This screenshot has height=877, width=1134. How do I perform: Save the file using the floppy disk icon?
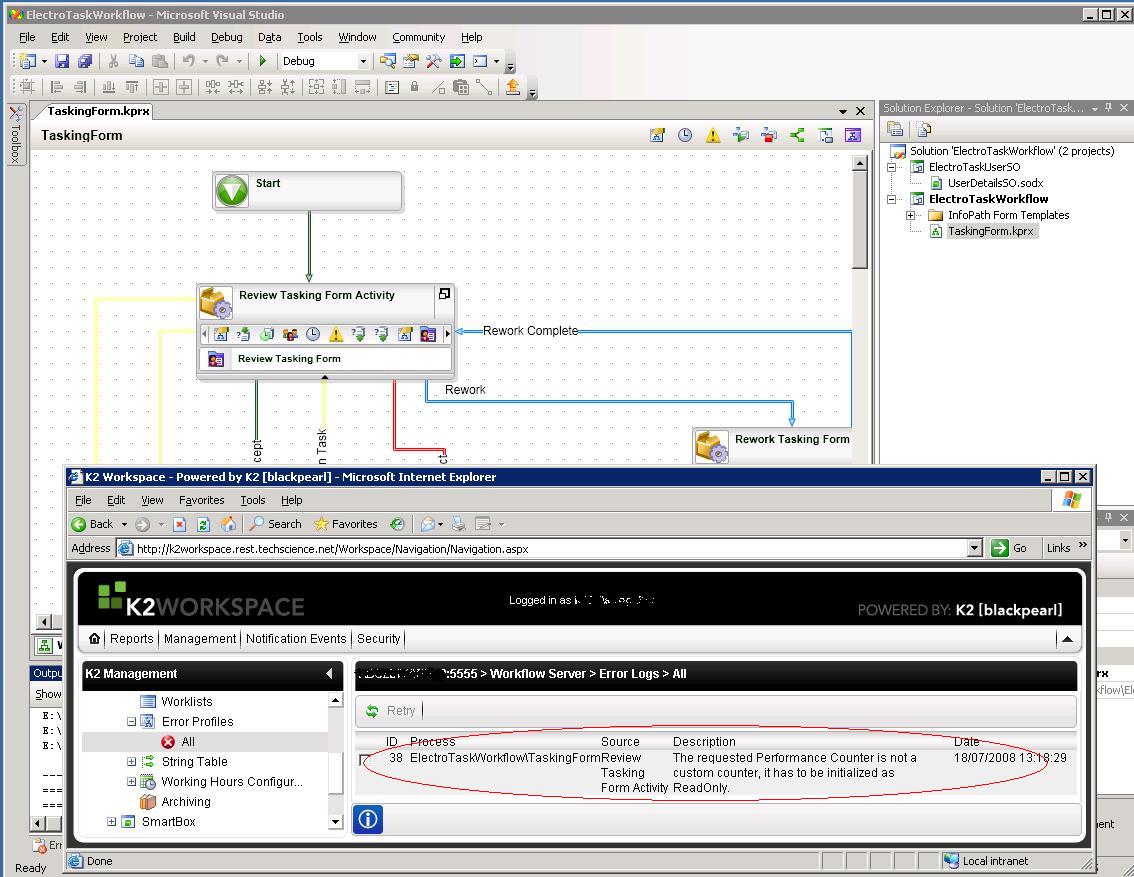pyautogui.click(x=62, y=61)
